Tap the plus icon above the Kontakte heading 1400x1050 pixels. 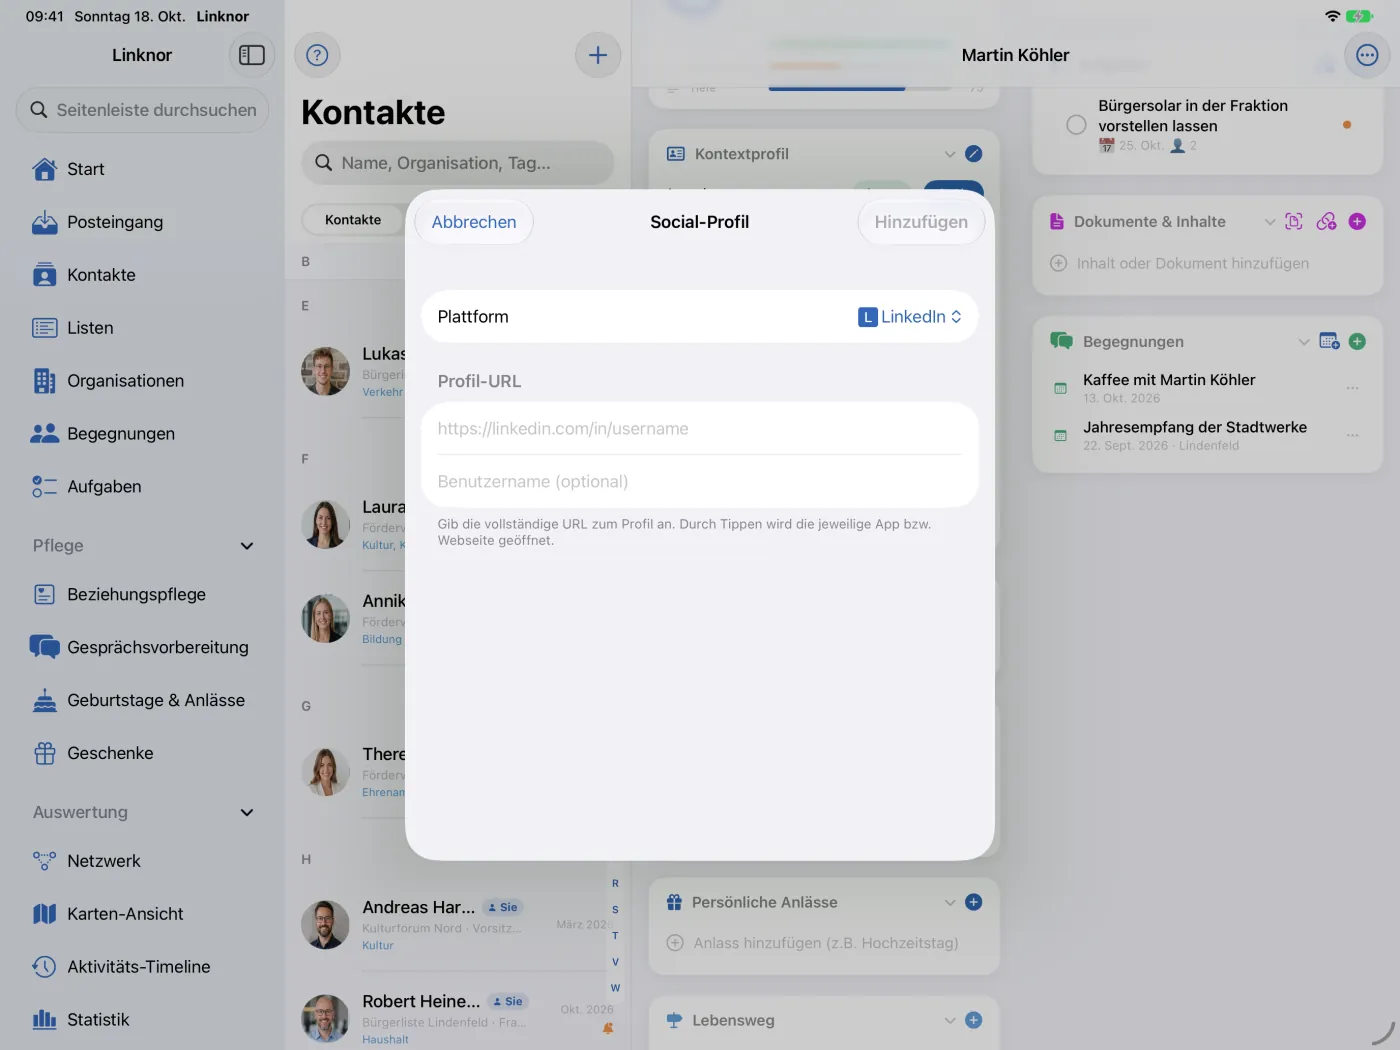coord(598,55)
